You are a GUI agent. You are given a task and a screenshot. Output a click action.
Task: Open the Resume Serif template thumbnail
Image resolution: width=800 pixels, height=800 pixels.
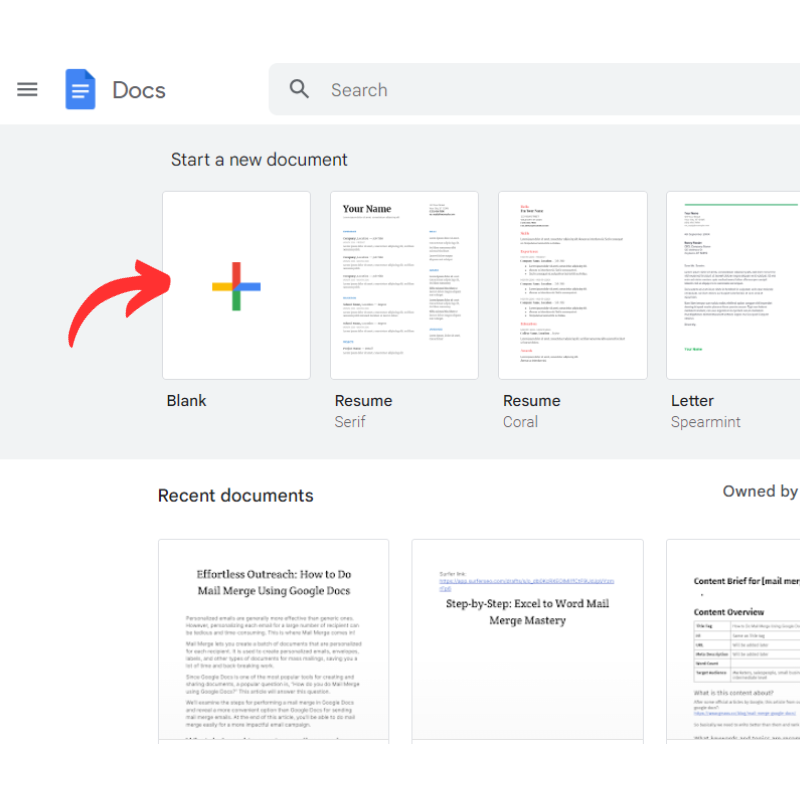click(404, 286)
